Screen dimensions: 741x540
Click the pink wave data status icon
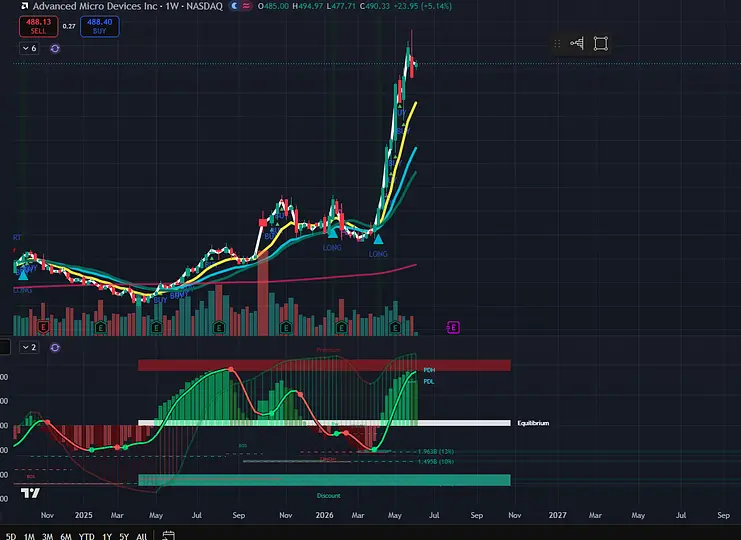(246, 6)
